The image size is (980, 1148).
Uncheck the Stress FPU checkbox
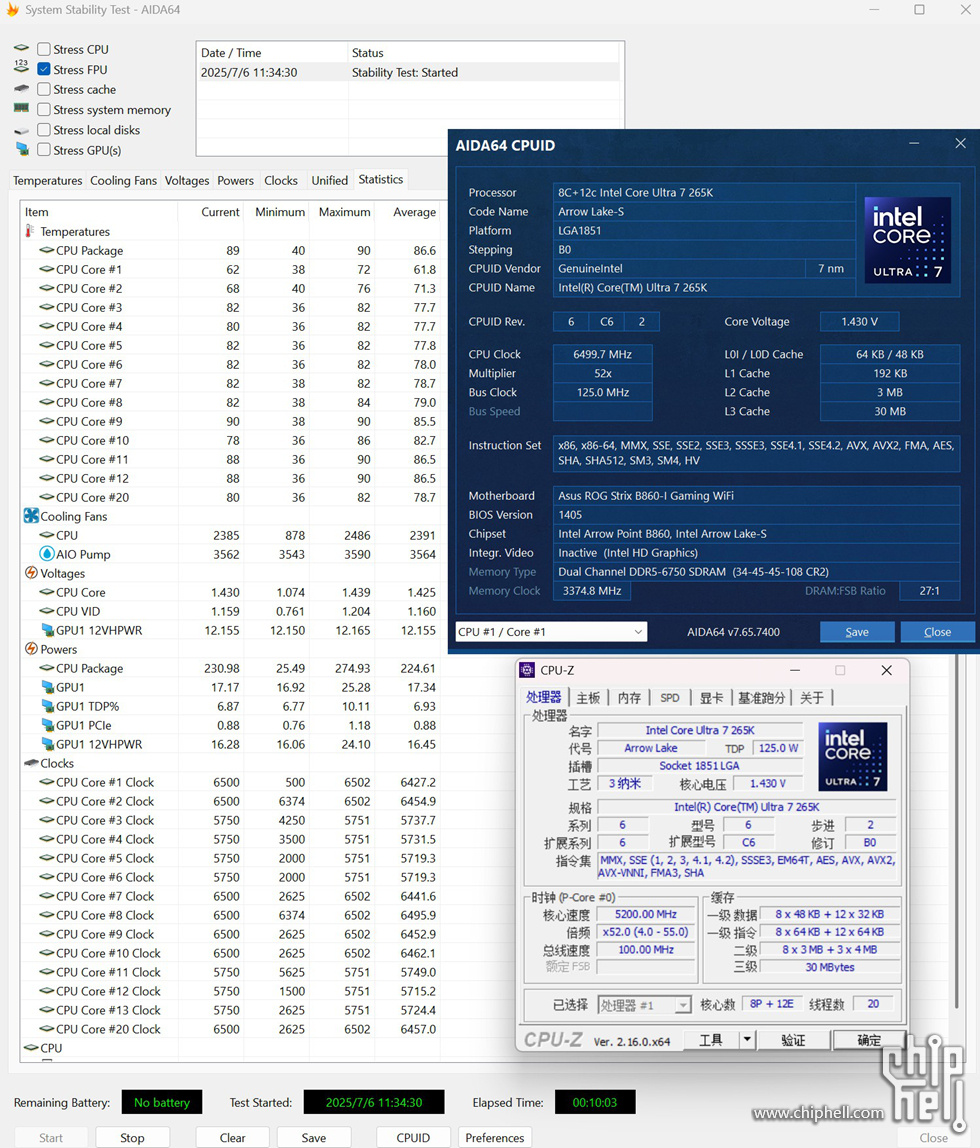pos(44,69)
